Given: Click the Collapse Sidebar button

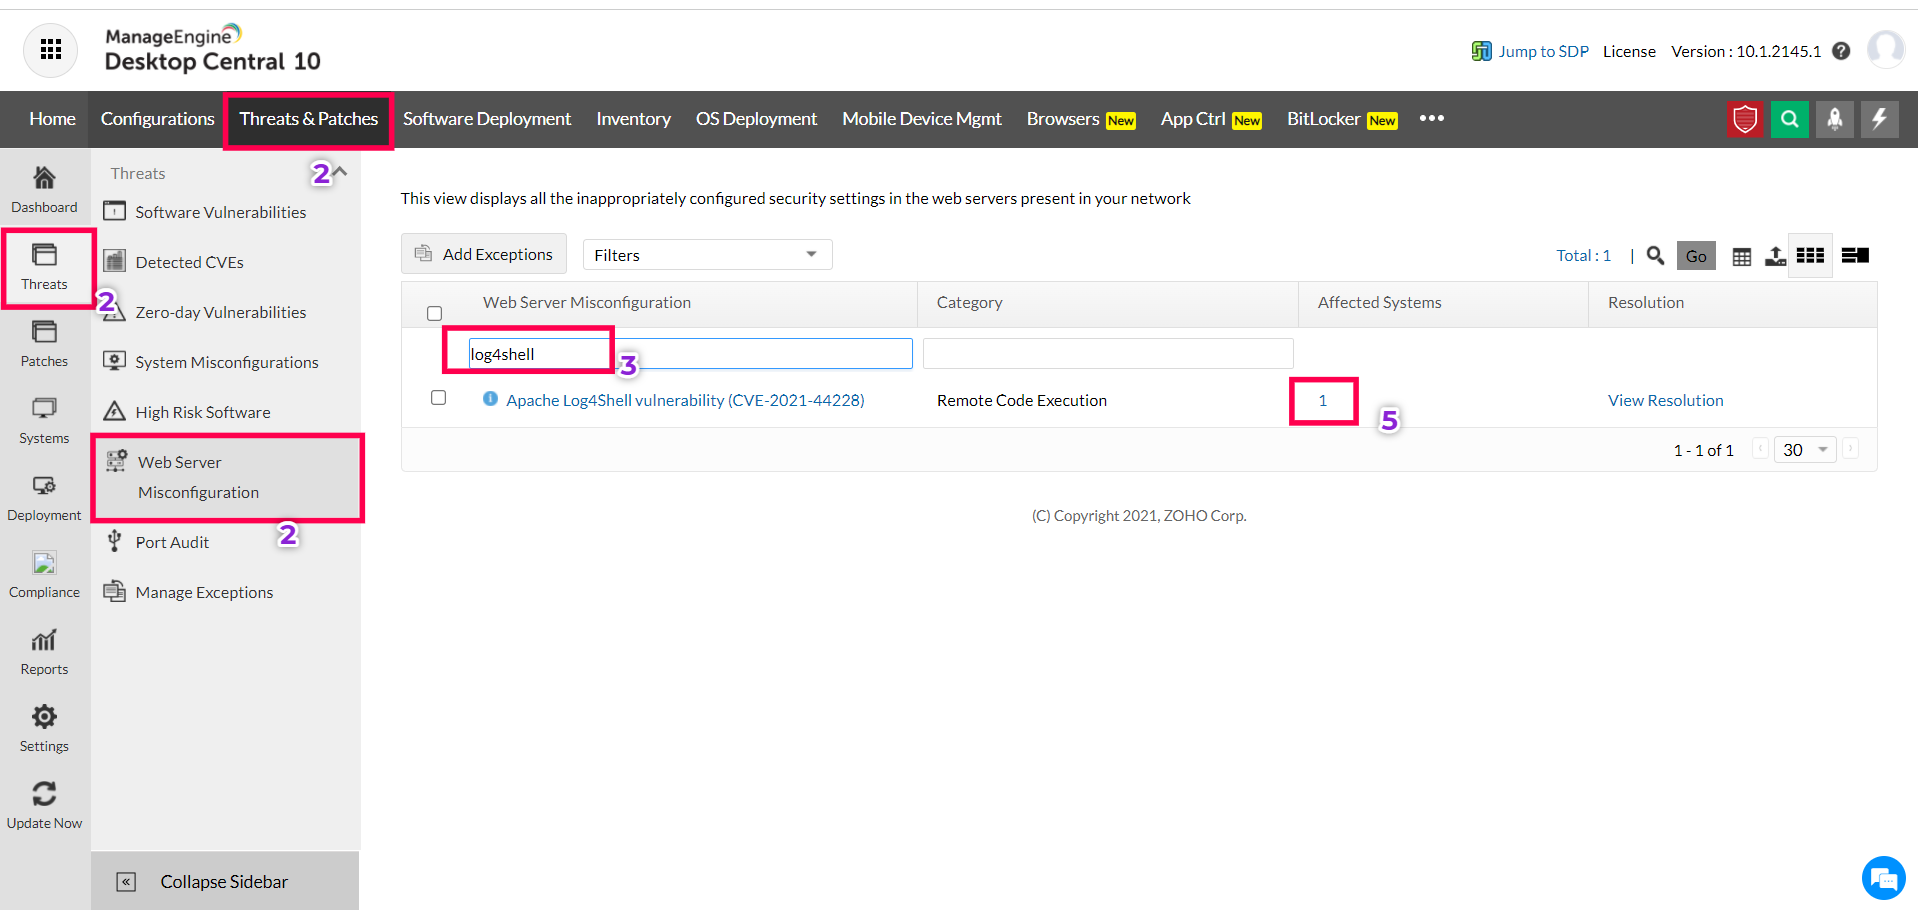Looking at the screenshot, I should [225, 881].
